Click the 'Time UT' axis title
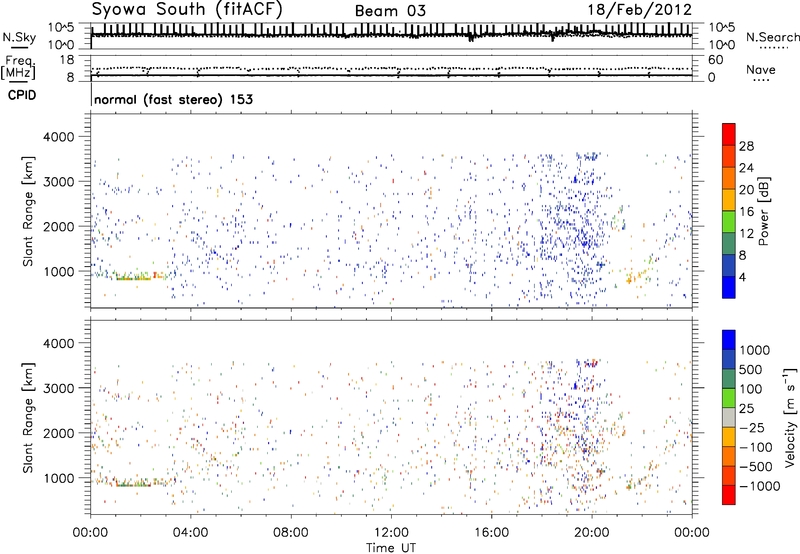 point(391,548)
